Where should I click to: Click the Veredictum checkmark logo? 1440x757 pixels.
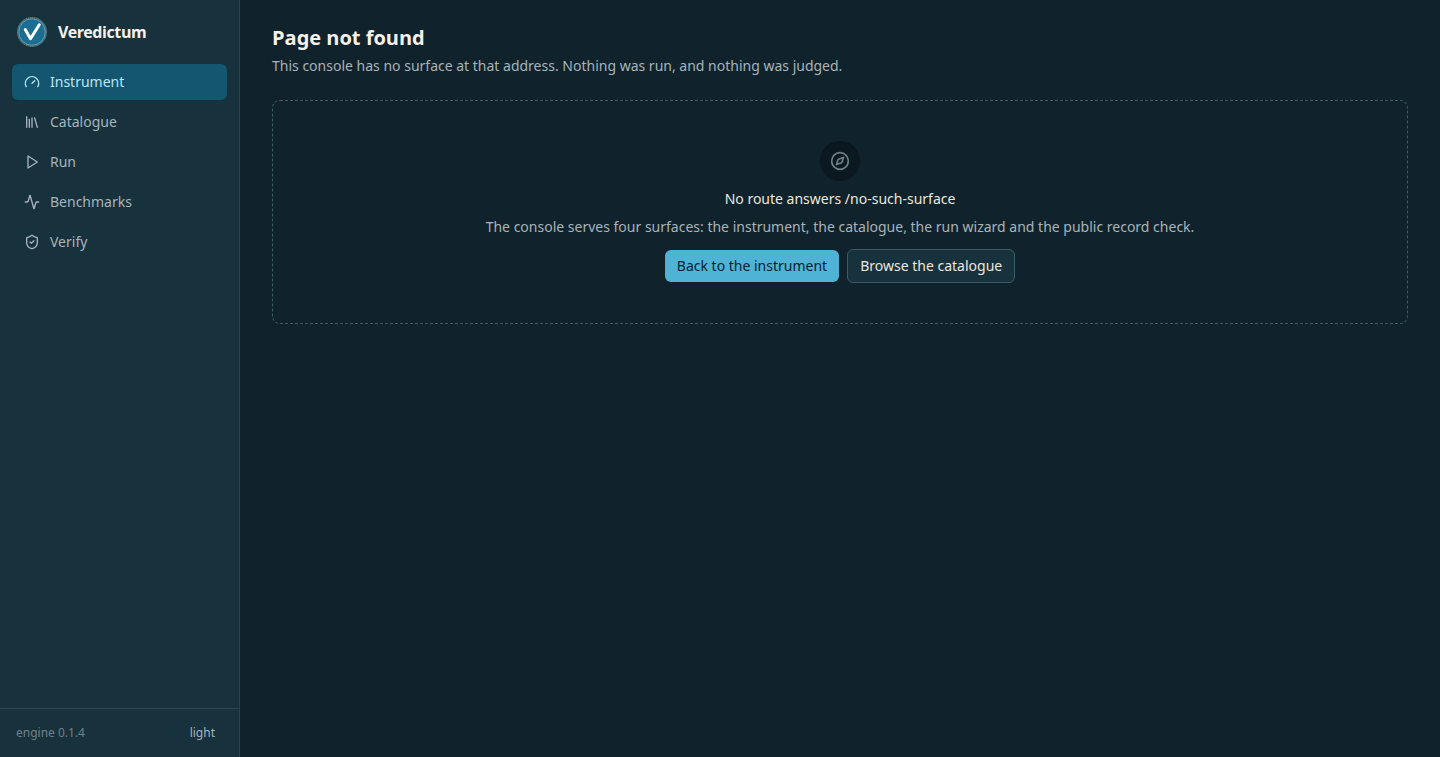click(x=32, y=32)
